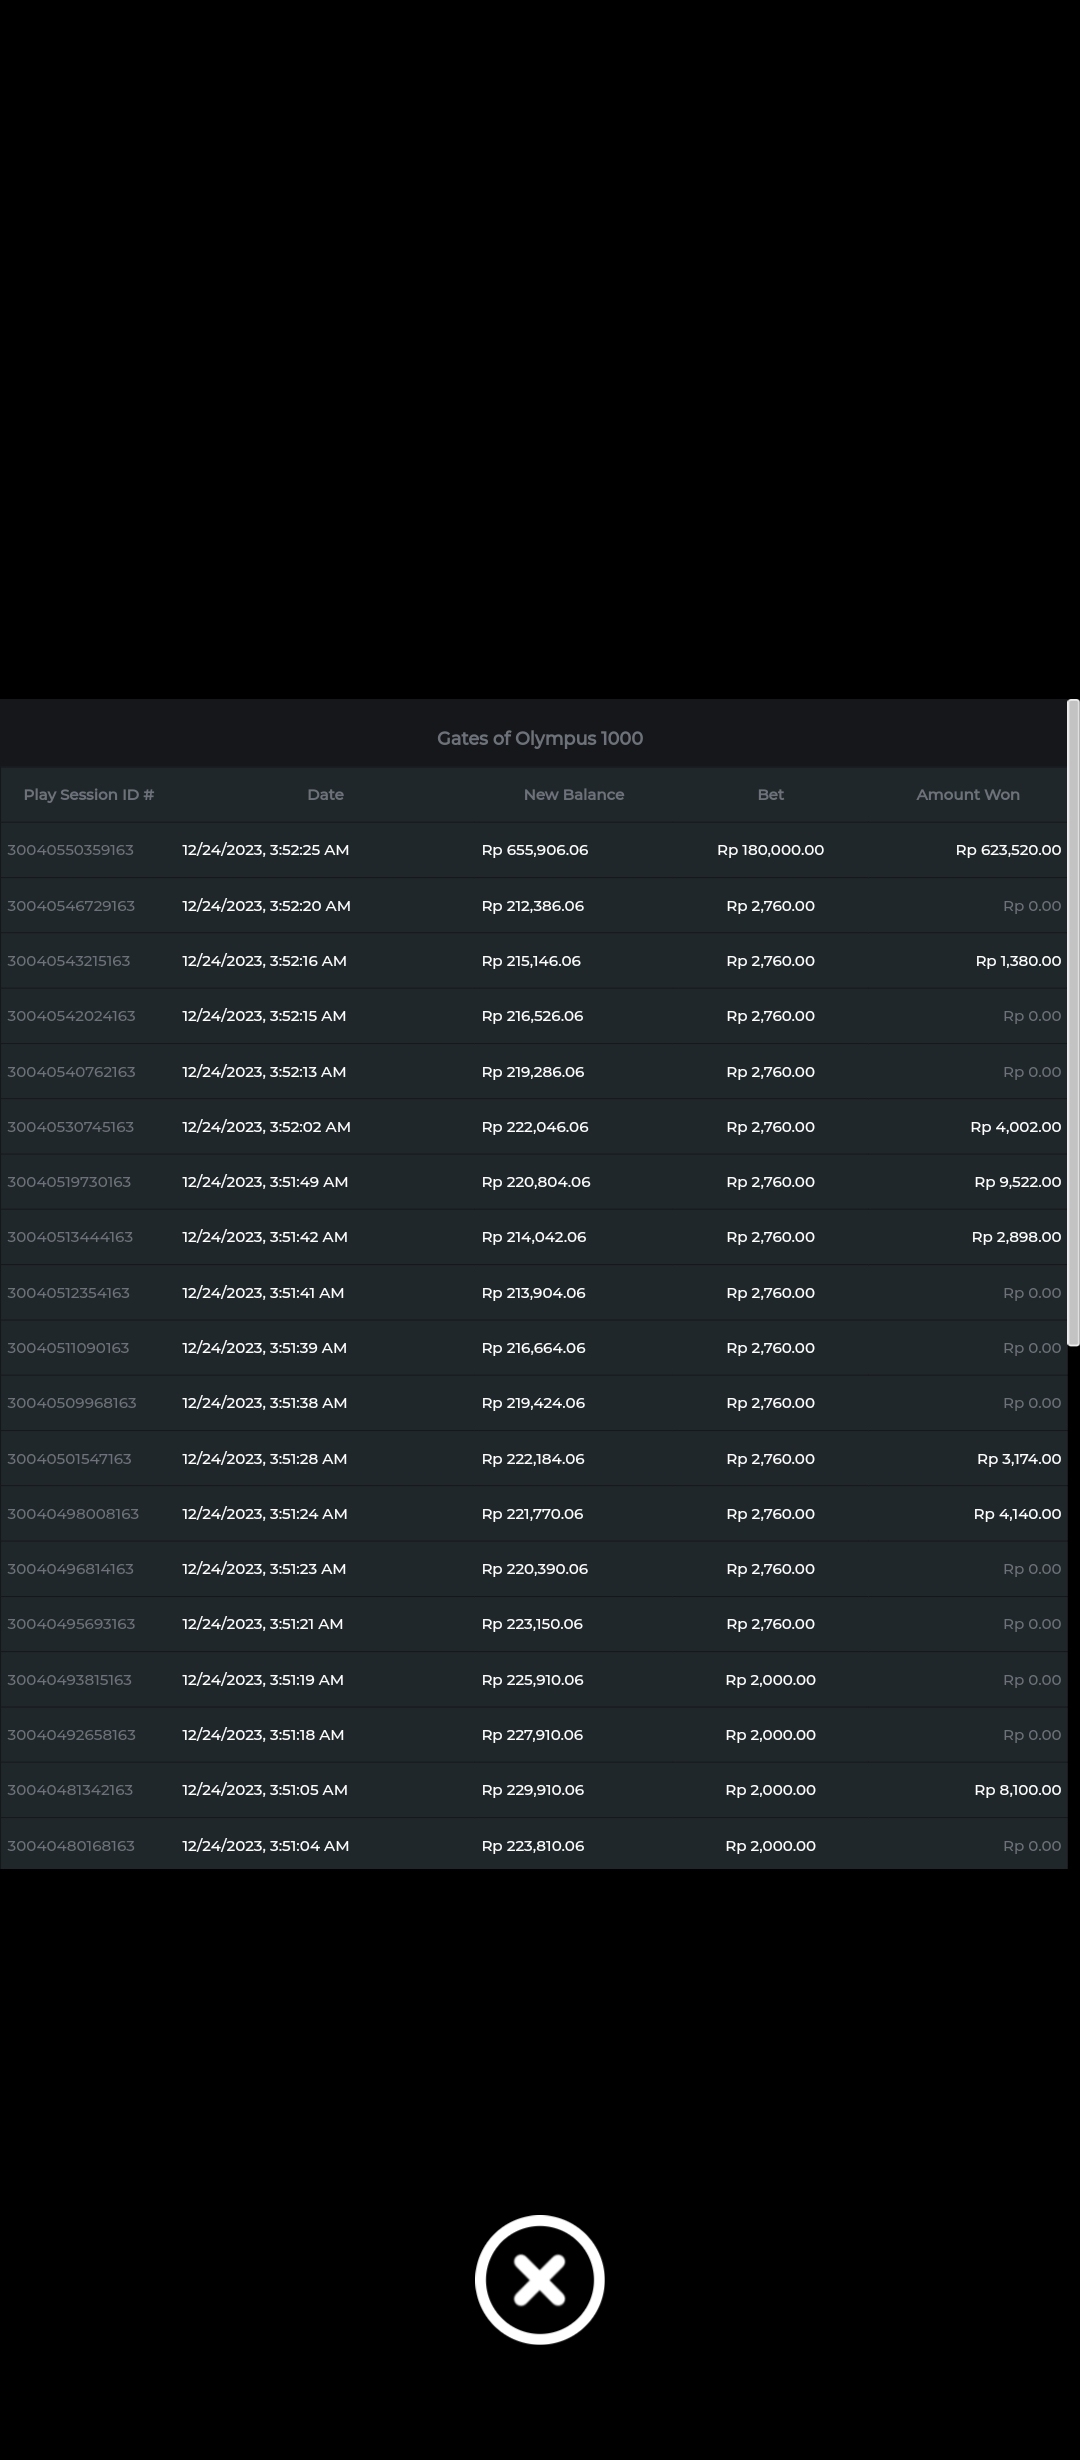Select session ID 30040481342163
The height and width of the screenshot is (2460, 1080).
click(70, 1790)
